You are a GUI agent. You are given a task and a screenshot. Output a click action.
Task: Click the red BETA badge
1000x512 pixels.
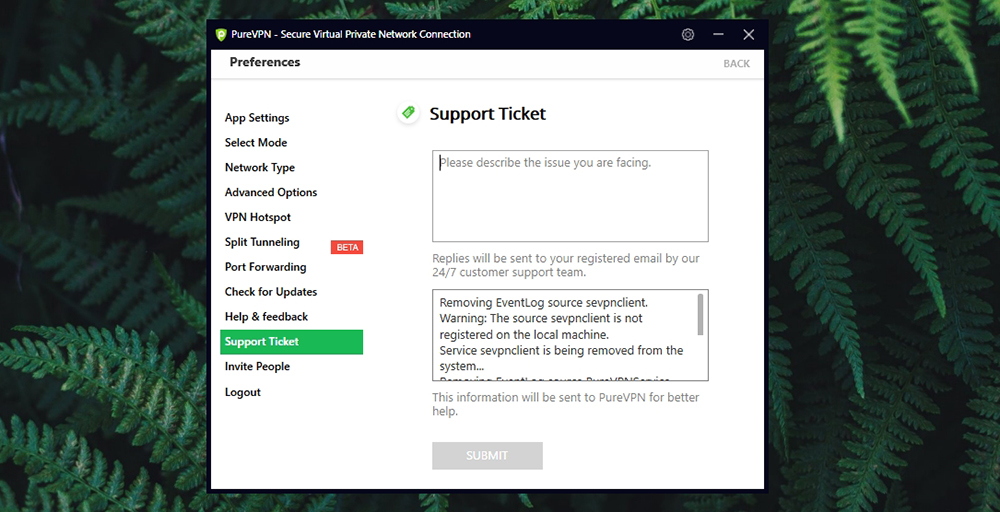click(347, 247)
